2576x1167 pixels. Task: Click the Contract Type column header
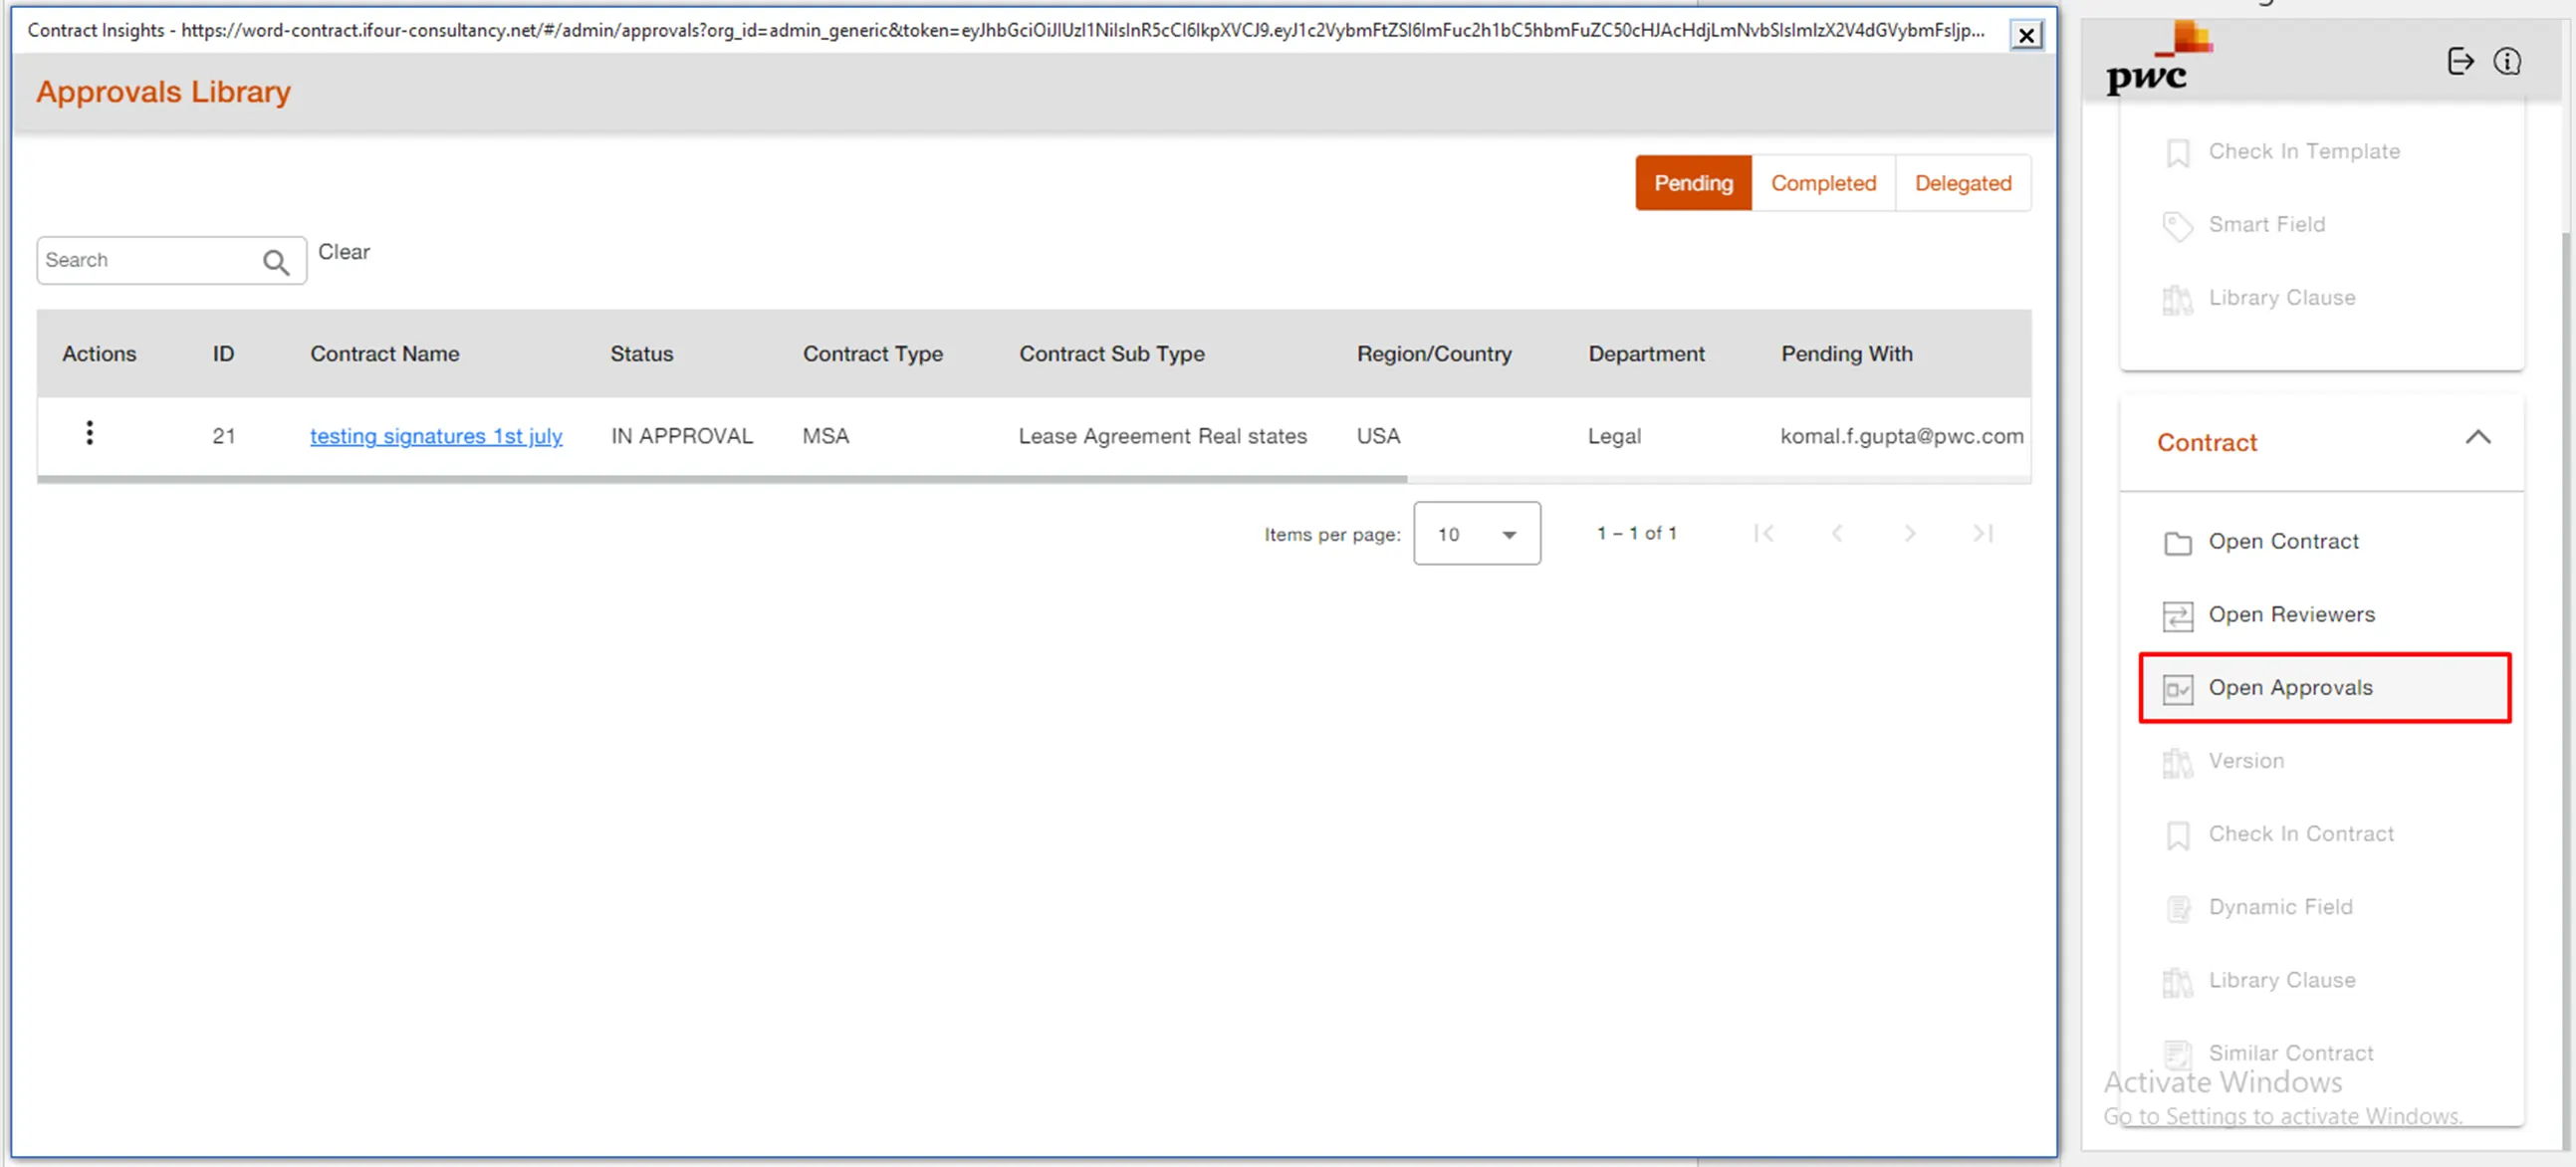(x=872, y=354)
